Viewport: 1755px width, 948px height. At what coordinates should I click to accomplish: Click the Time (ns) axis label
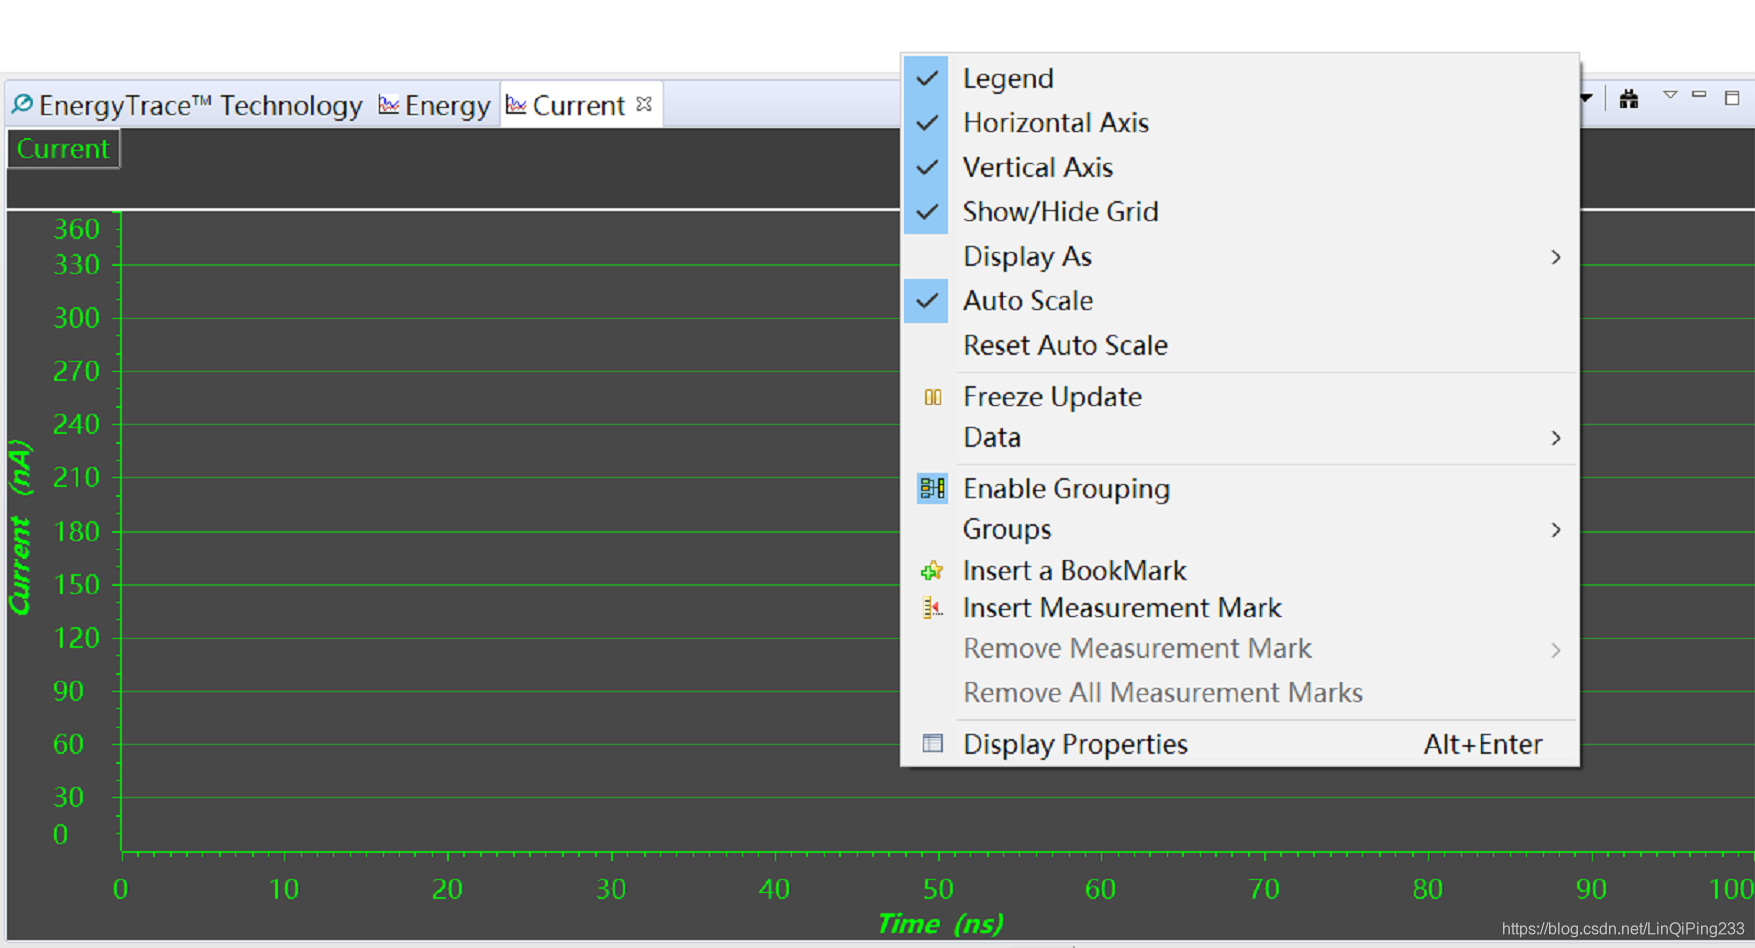coord(940,923)
